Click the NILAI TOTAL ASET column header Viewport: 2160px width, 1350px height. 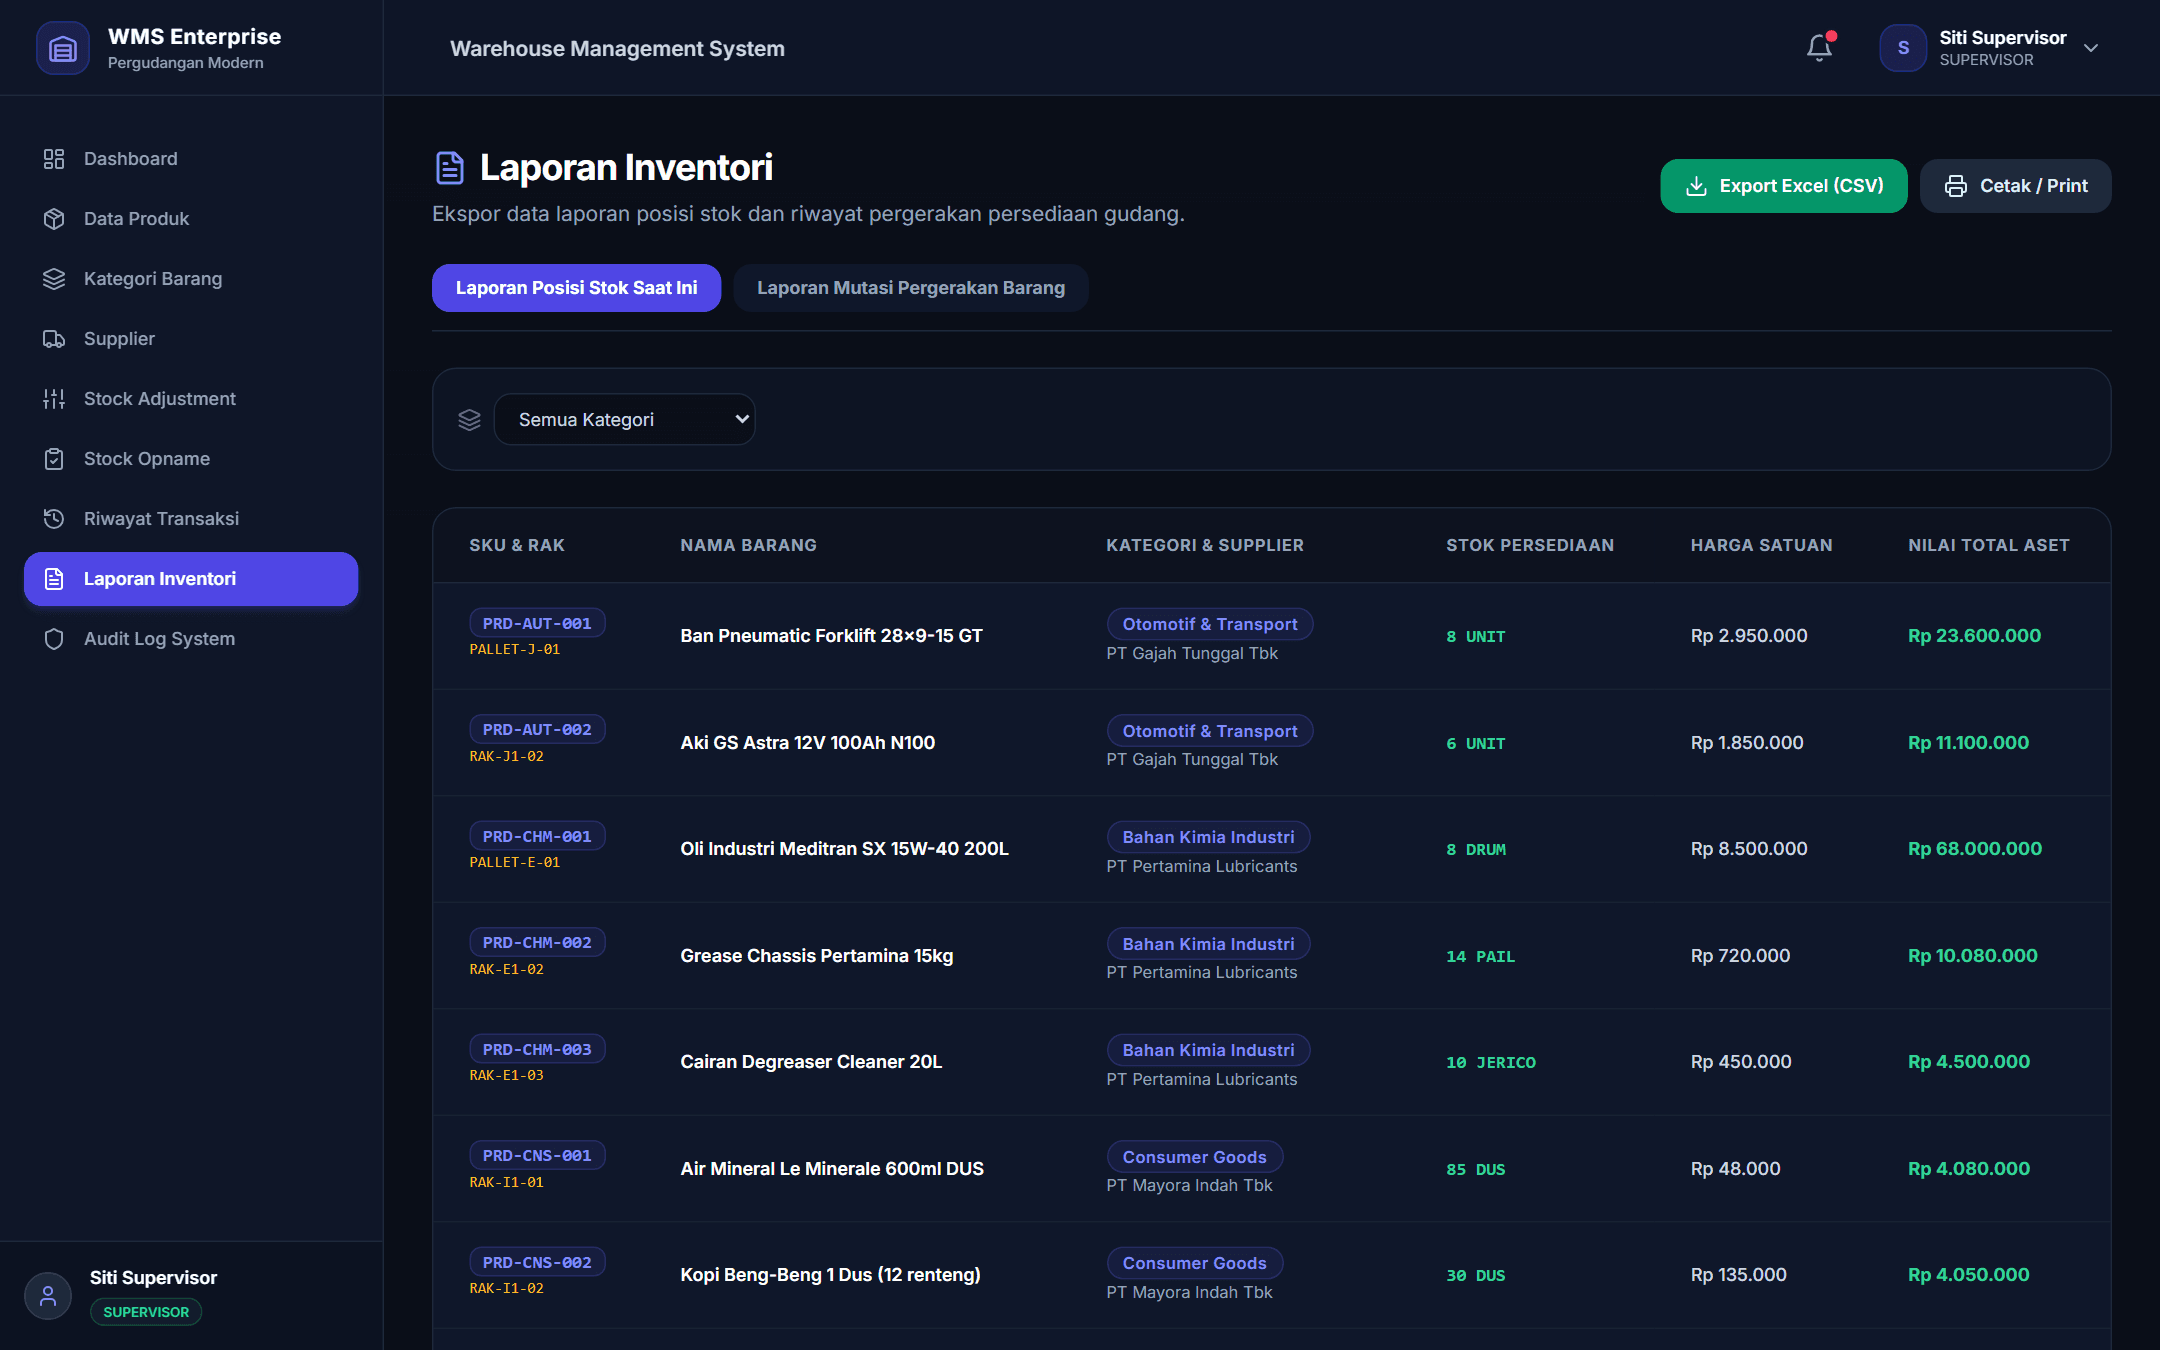click(1988, 545)
